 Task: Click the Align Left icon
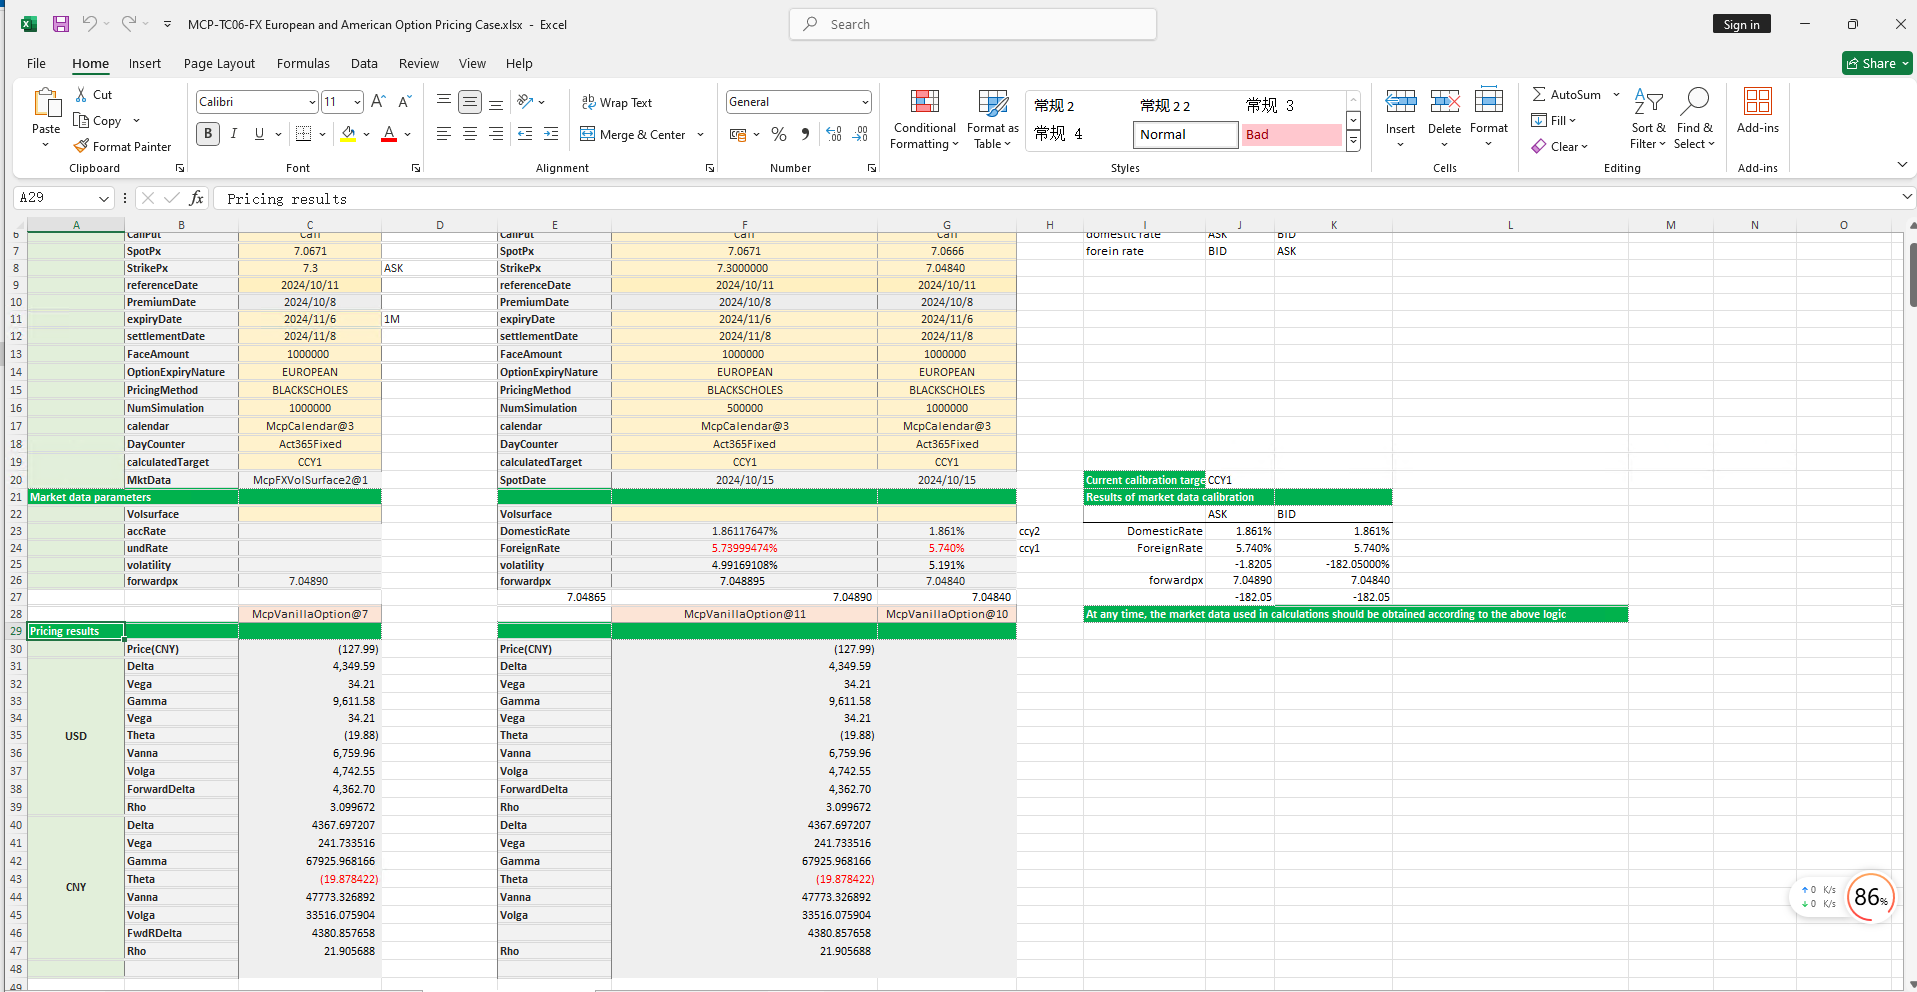[x=444, y=133]
